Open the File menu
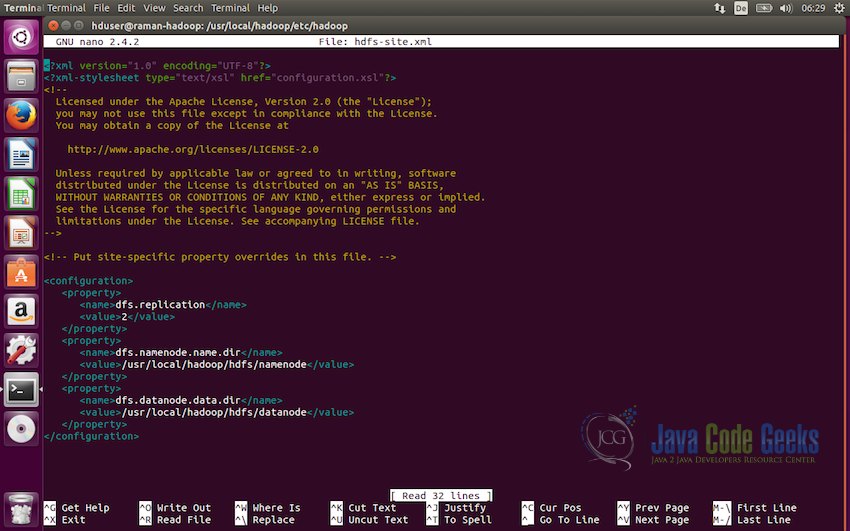The width and height of the screenshot is (850, 531). coord(101,8)
